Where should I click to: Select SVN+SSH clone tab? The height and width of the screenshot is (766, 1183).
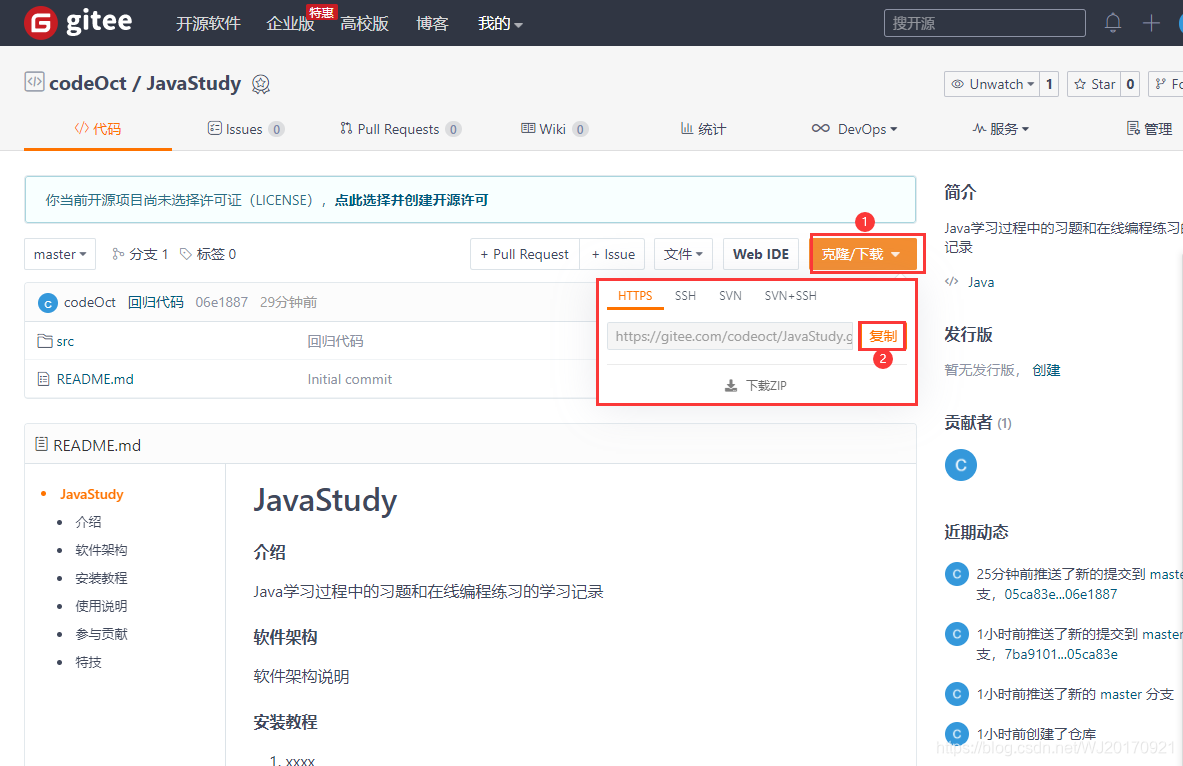791,296
